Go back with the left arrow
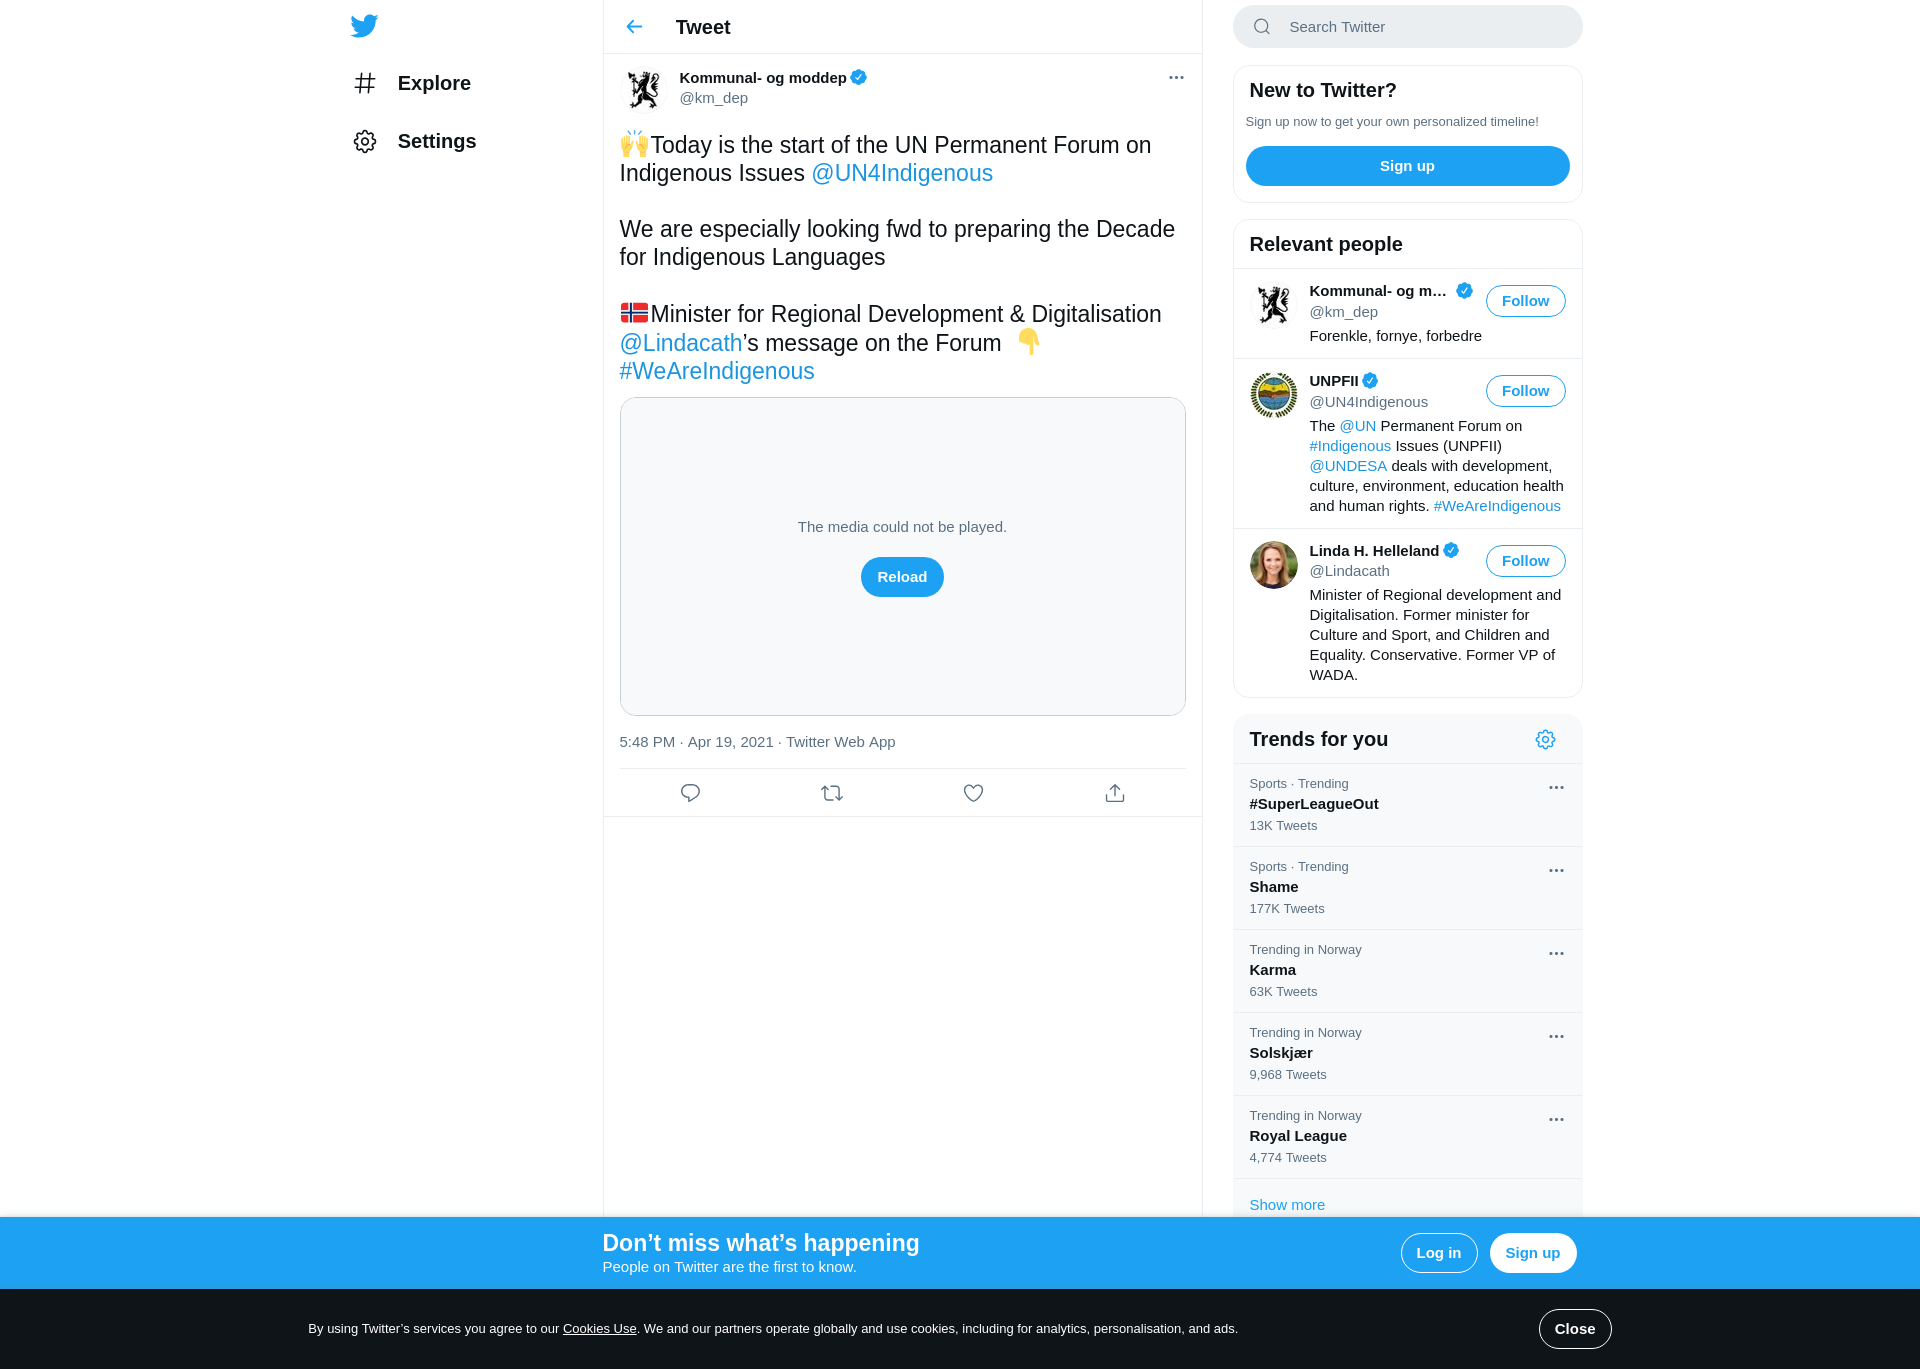The height and width of the screenshot is (1369, 1920). click(634, 27)
